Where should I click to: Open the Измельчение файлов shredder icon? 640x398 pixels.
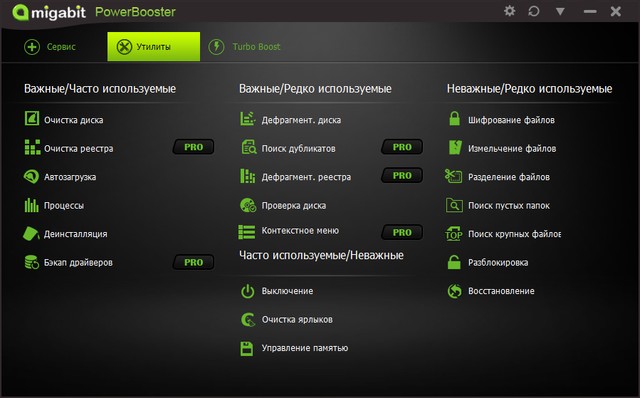[455, 147]
